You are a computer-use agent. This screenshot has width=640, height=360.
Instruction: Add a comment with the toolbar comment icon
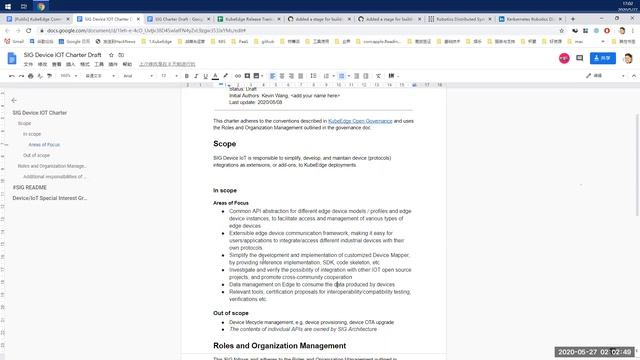(x=247, y=76)
